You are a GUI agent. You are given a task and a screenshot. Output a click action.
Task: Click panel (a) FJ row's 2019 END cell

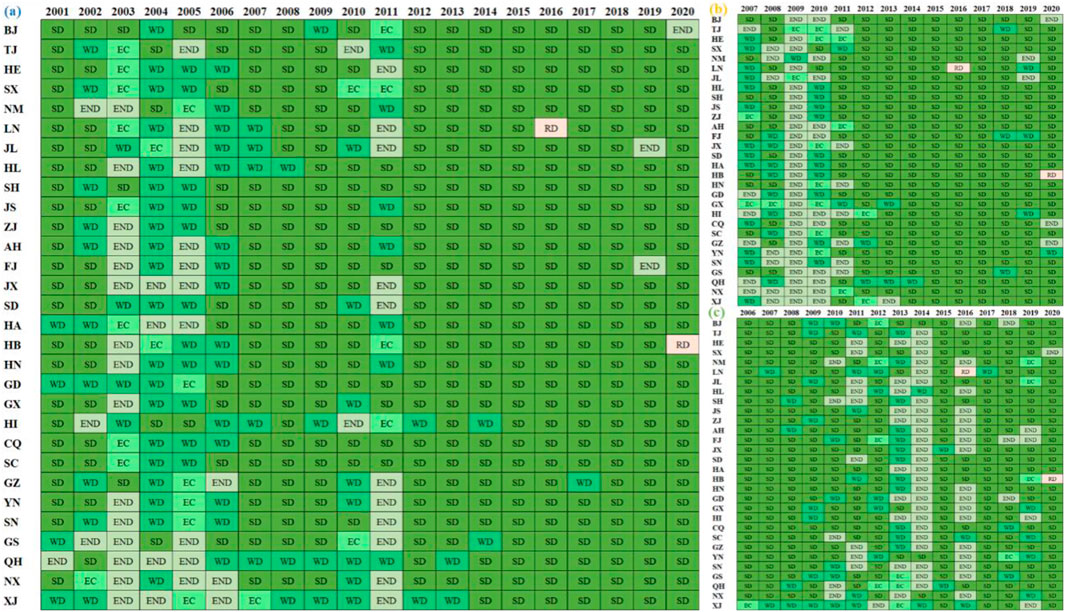pos(649,266)
